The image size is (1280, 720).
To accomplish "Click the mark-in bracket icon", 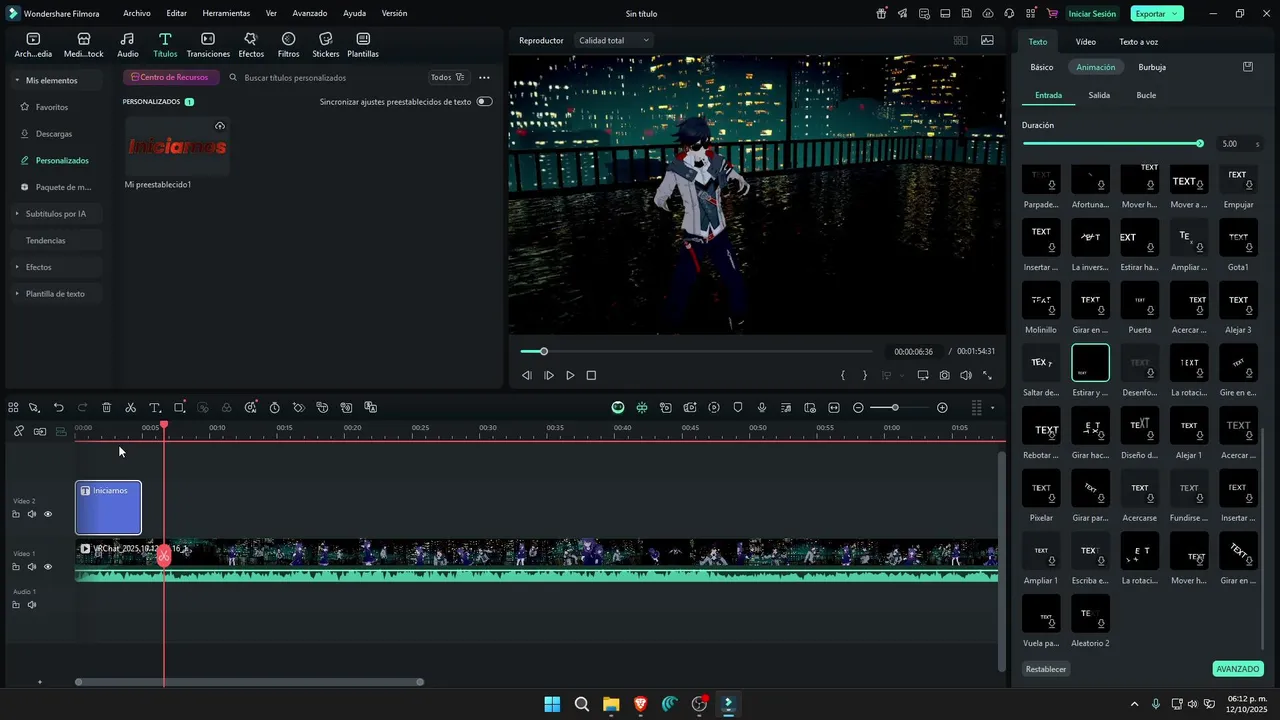I will tap(843, 376).
